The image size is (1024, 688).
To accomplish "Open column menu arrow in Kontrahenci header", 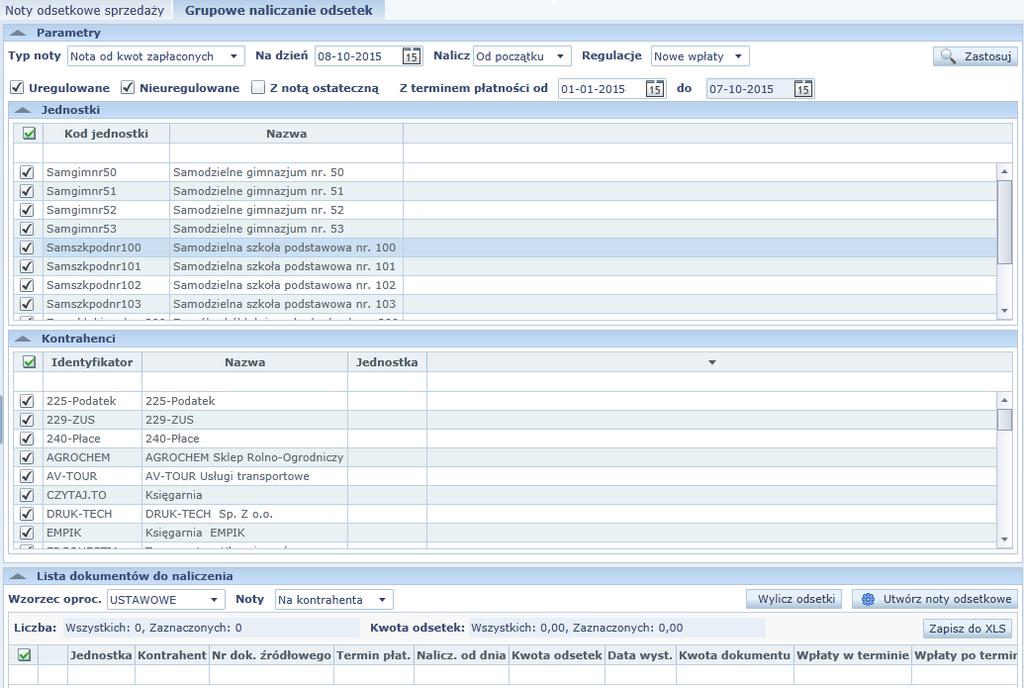I will 712,362.
